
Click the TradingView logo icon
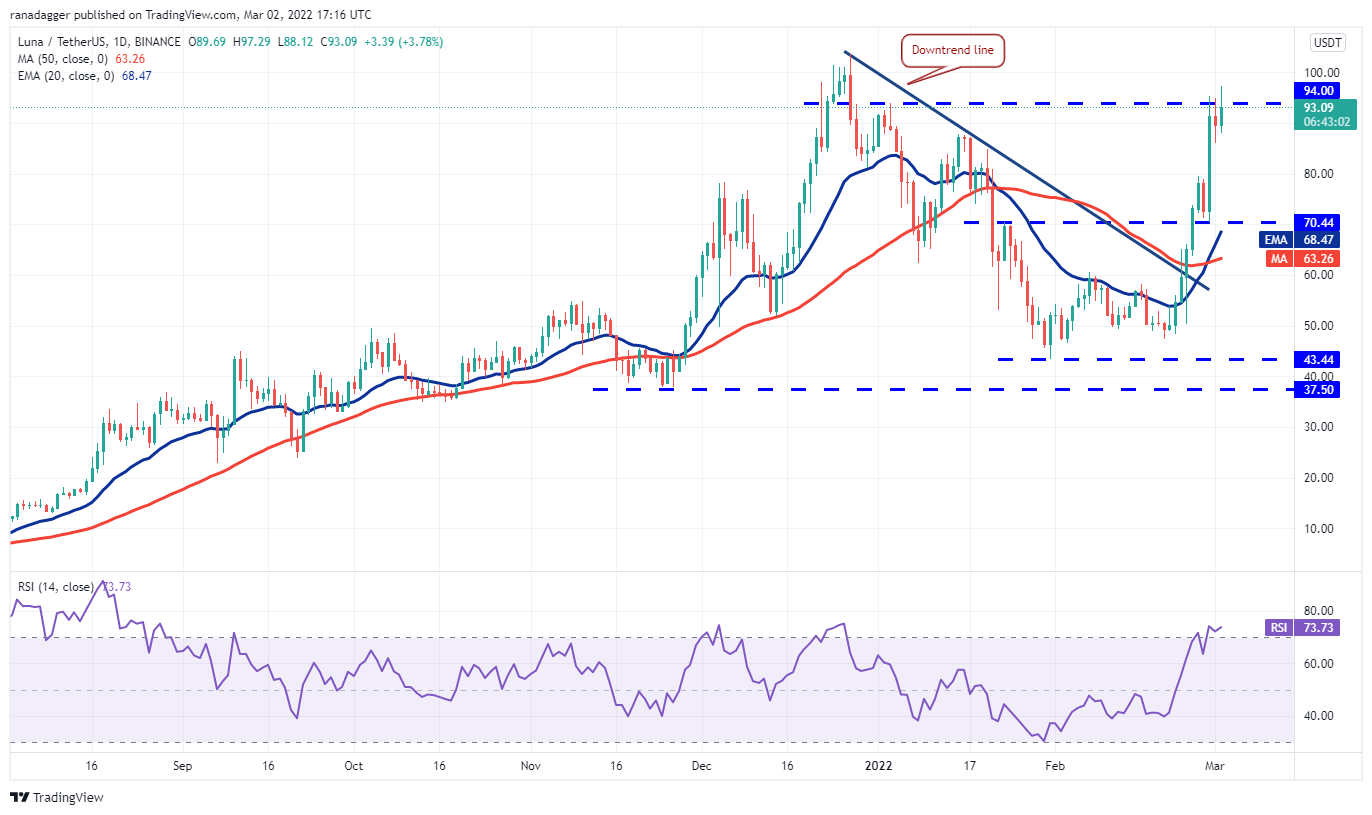(x=19, y=797)
